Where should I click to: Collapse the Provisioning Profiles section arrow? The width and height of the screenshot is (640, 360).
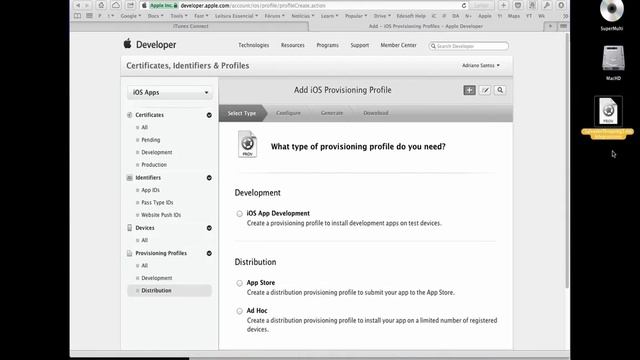209,253
